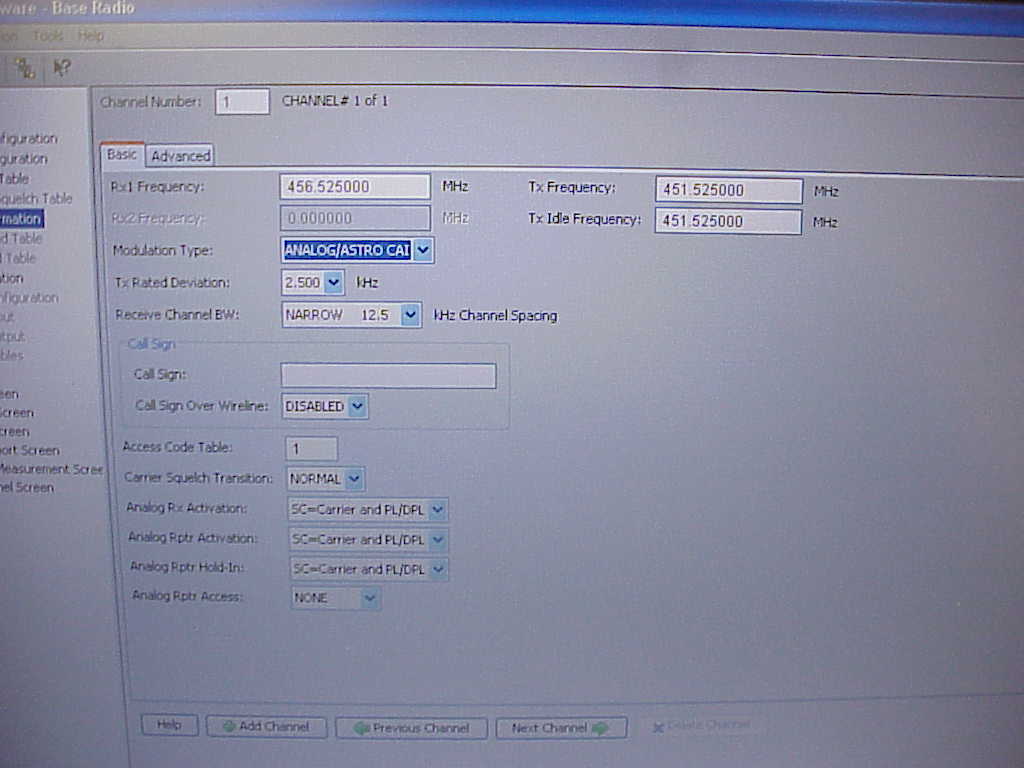This screenshot has height=768, width=1024.
Task: Open the Carrier Squelch Transition dropdown
Action: (x=352, y=478)
